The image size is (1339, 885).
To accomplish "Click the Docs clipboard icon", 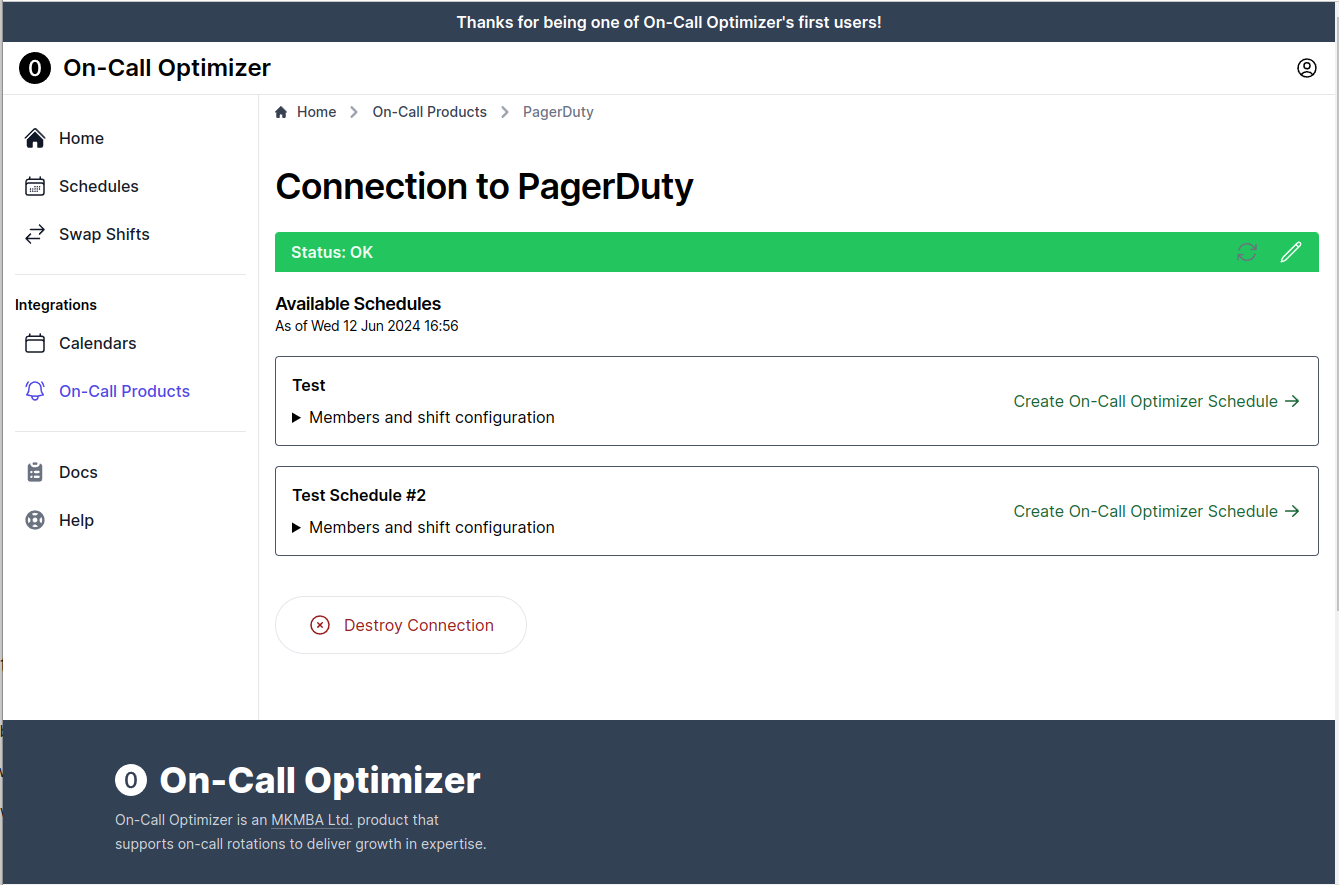I will (x=35, y=472).
